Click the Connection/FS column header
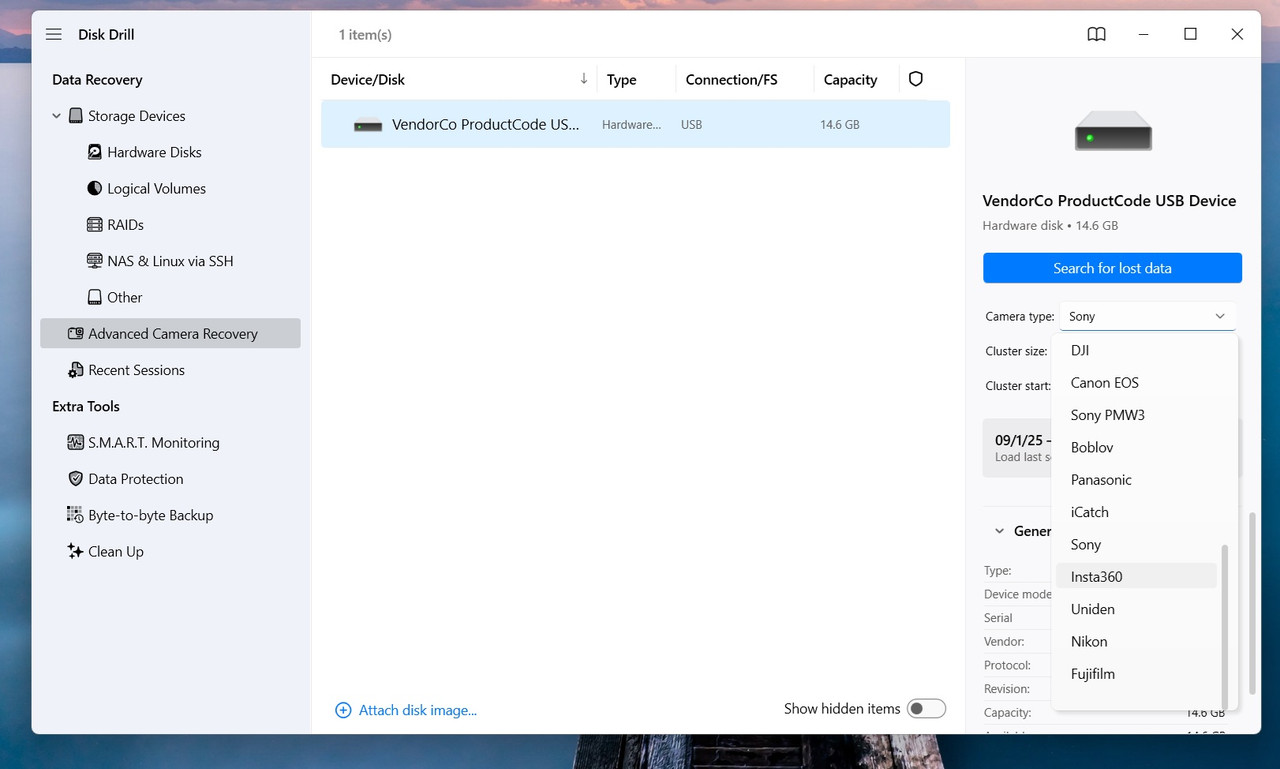The width and height of the screenshot is (1280, 769). [731, 80]
